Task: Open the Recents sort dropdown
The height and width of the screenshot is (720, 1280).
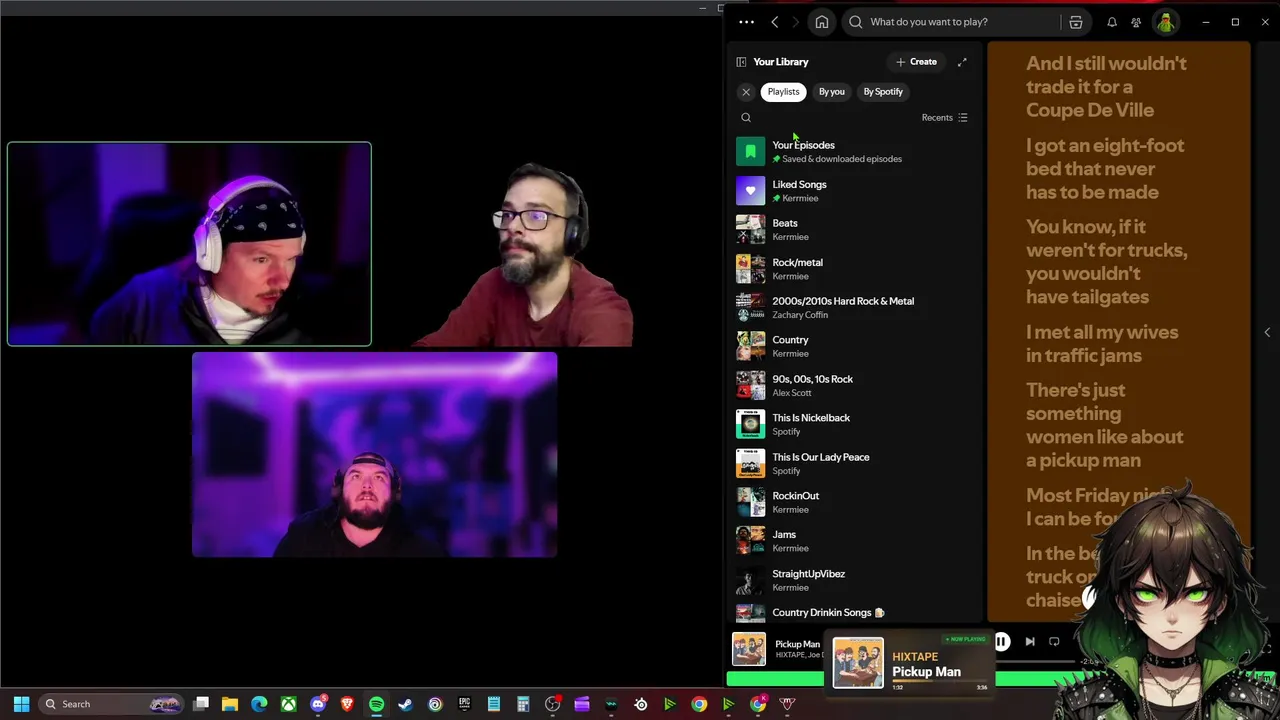Action: pyautogui.click(x=944, y=118)
